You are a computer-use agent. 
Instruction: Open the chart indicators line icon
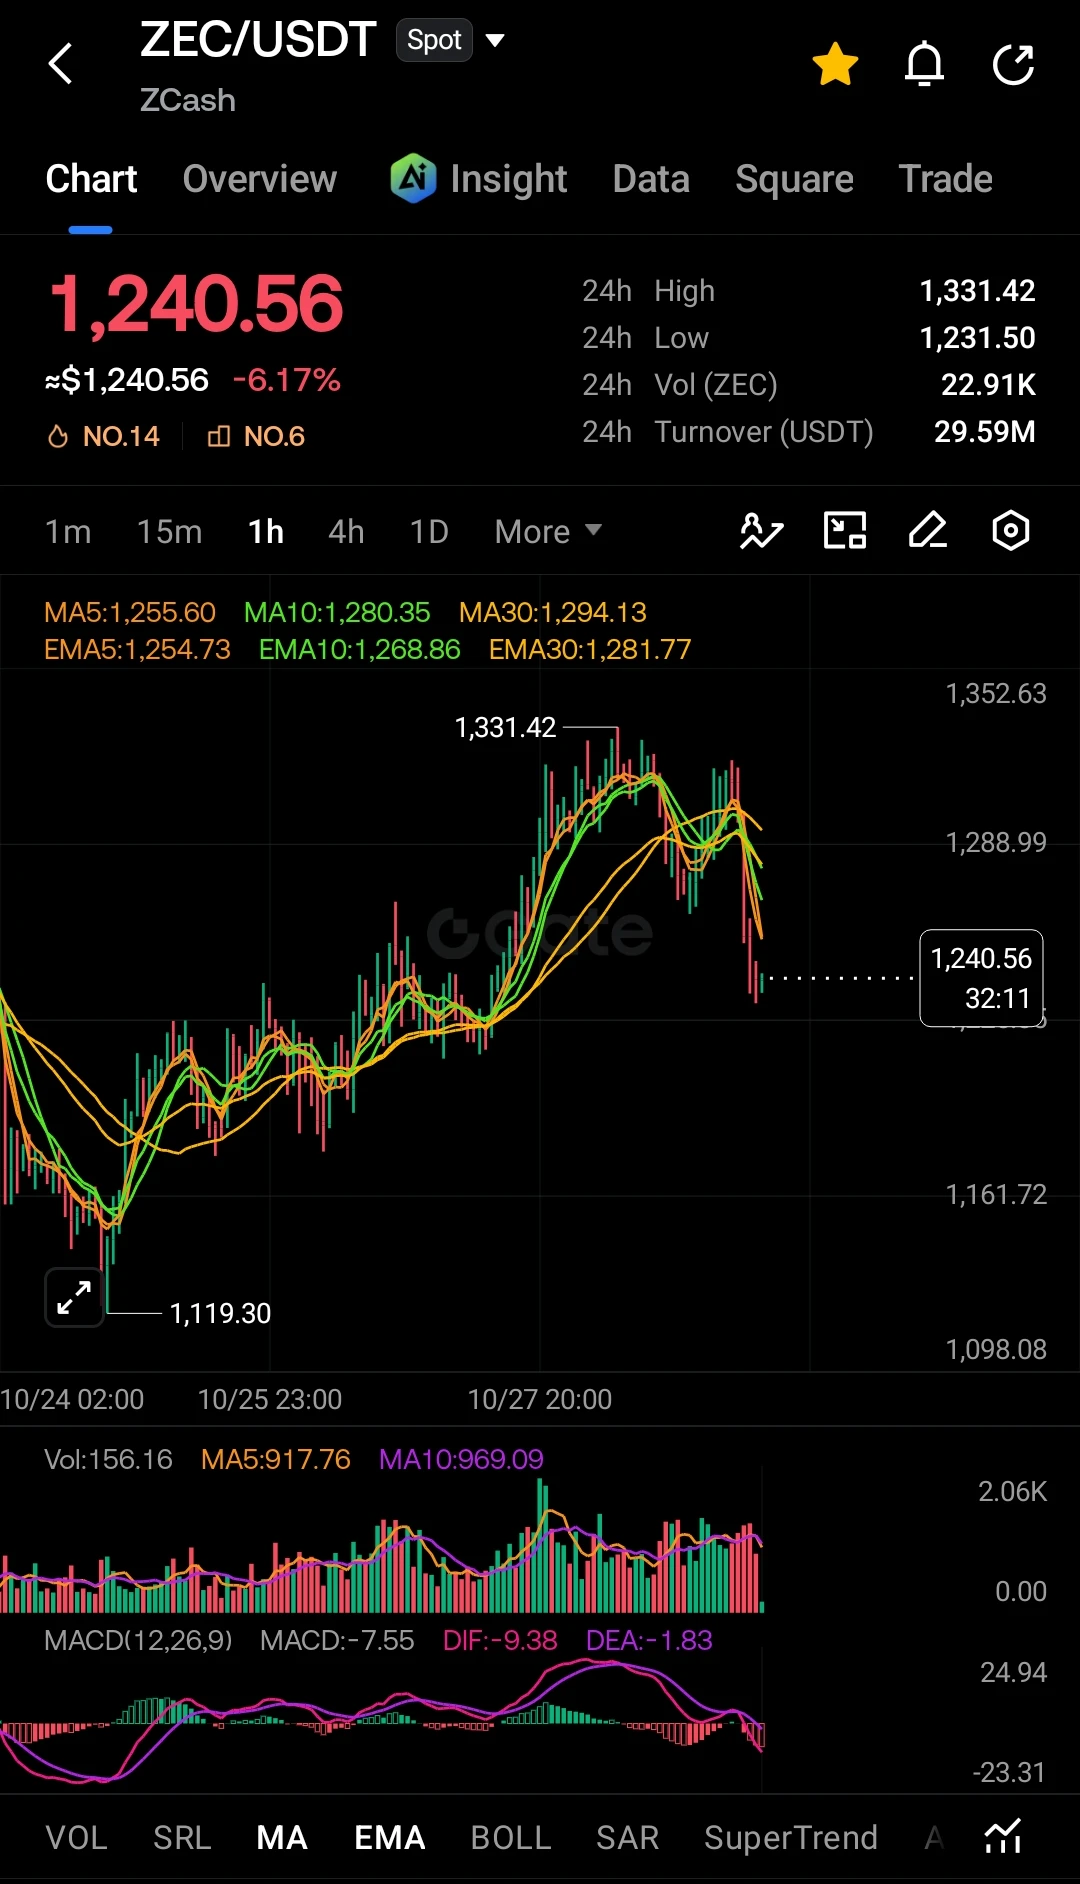(762, 530)
